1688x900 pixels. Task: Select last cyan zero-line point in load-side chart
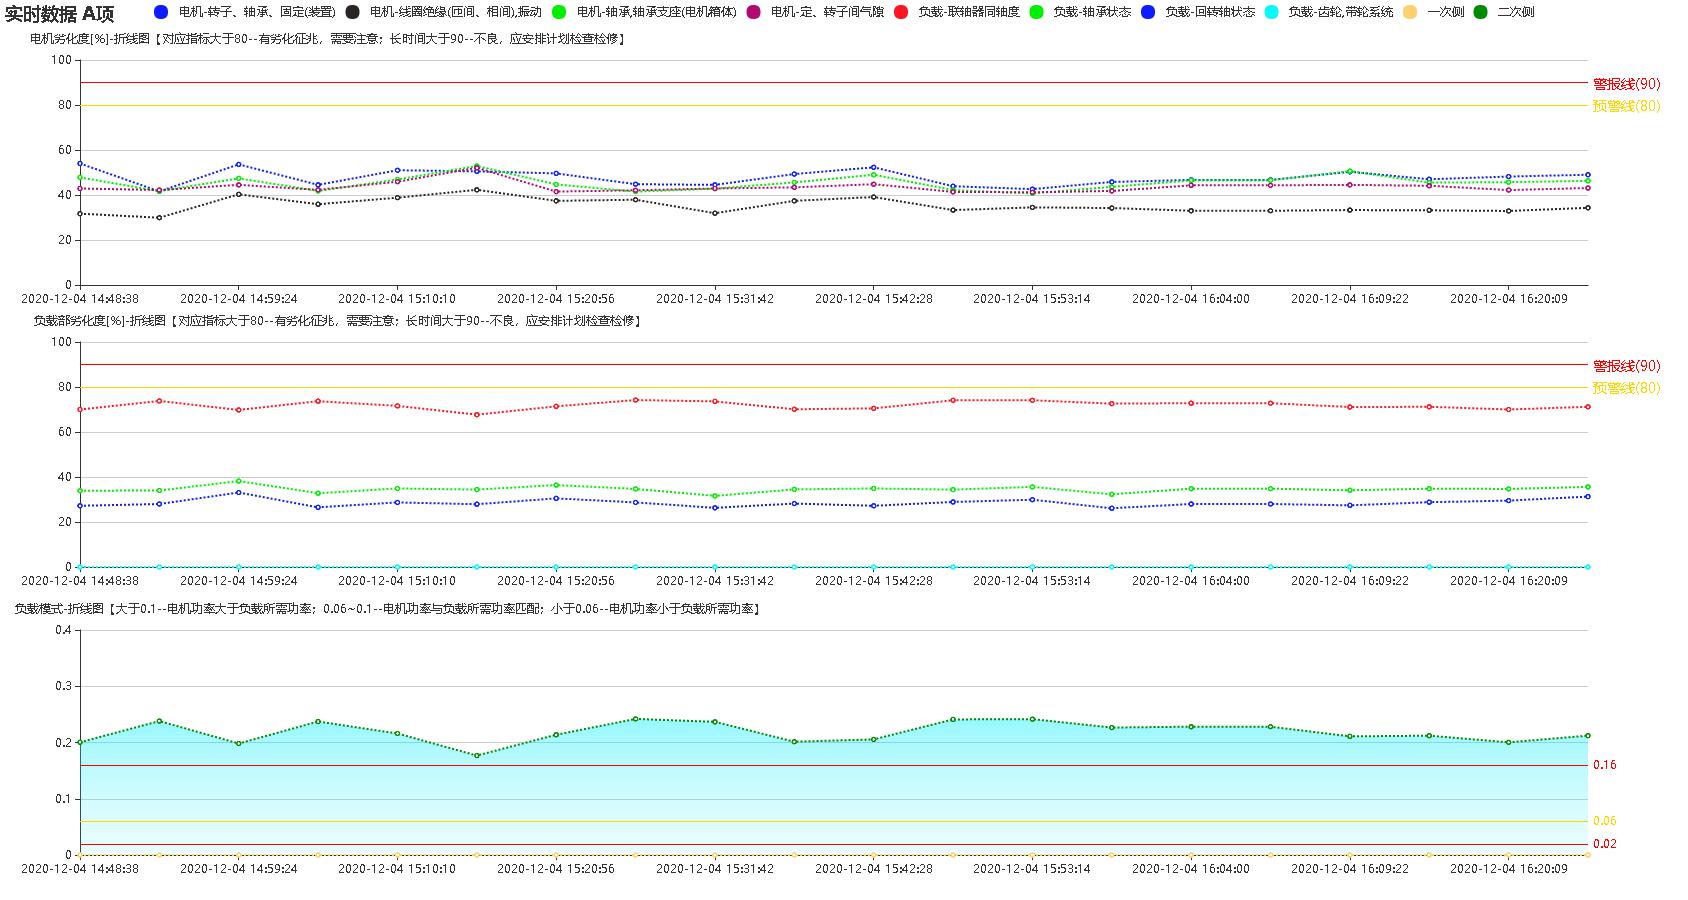click(x=1587, y=567)
